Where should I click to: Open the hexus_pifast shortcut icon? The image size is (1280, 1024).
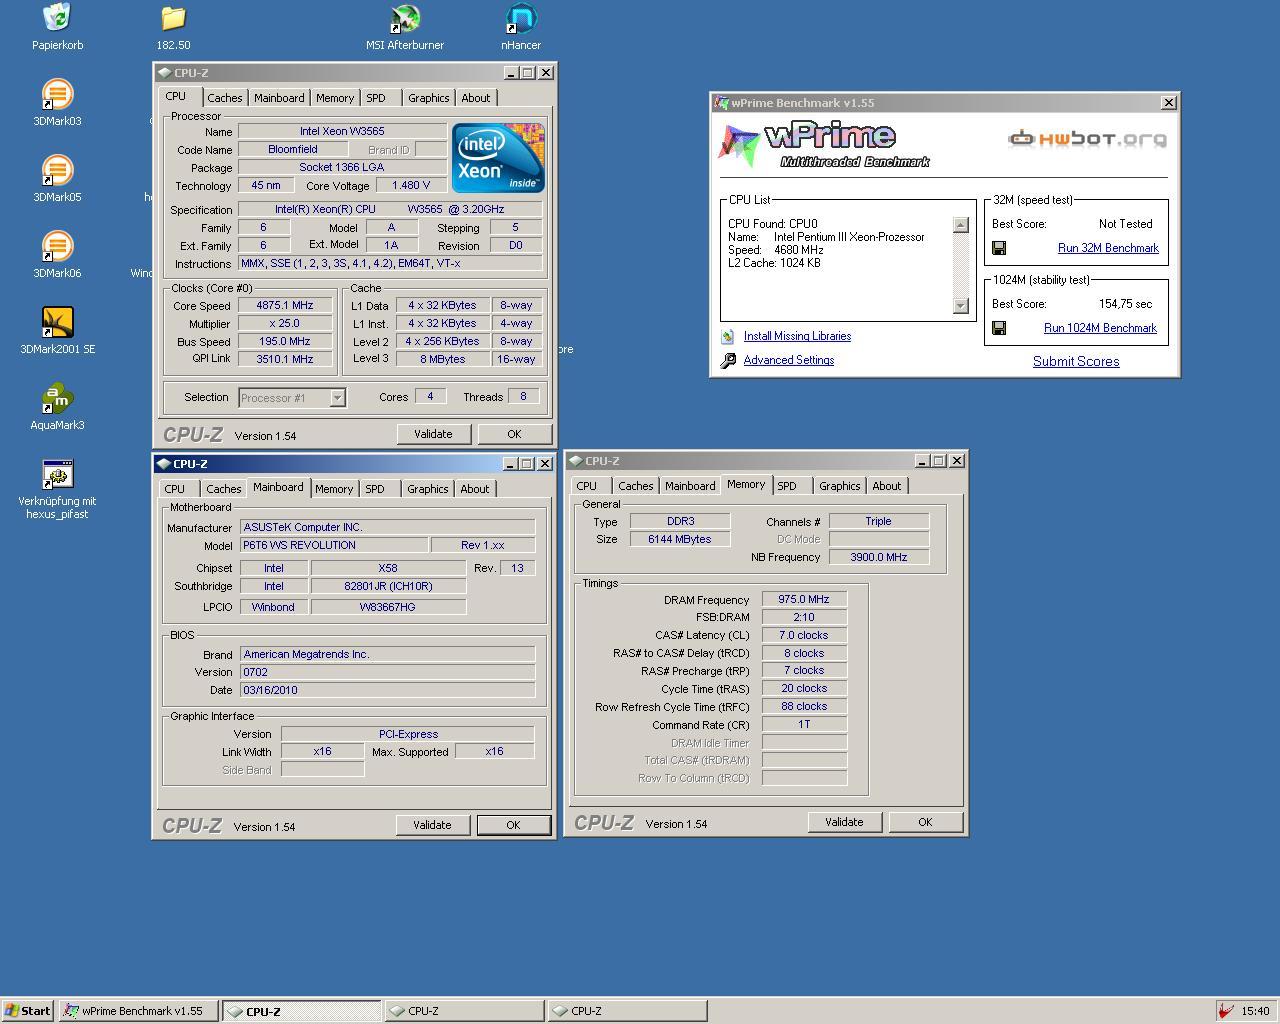click(x=57, y=475)
